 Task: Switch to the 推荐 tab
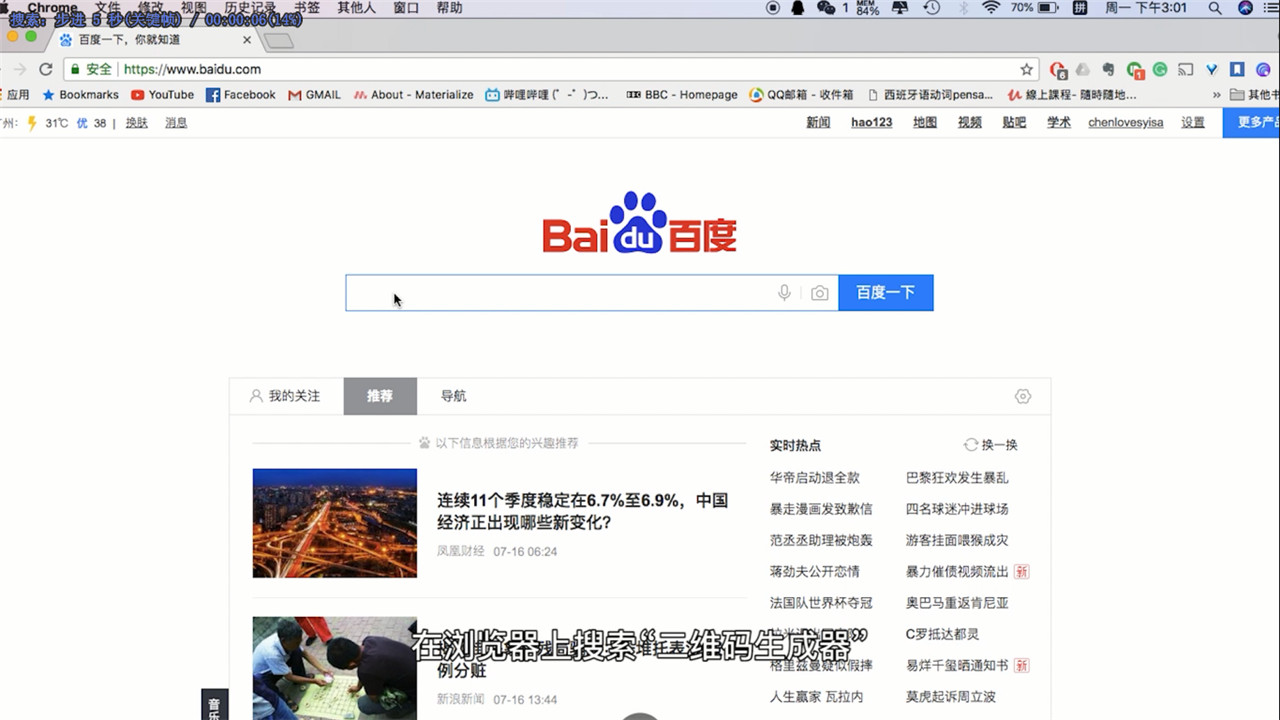tap(380, 396)
